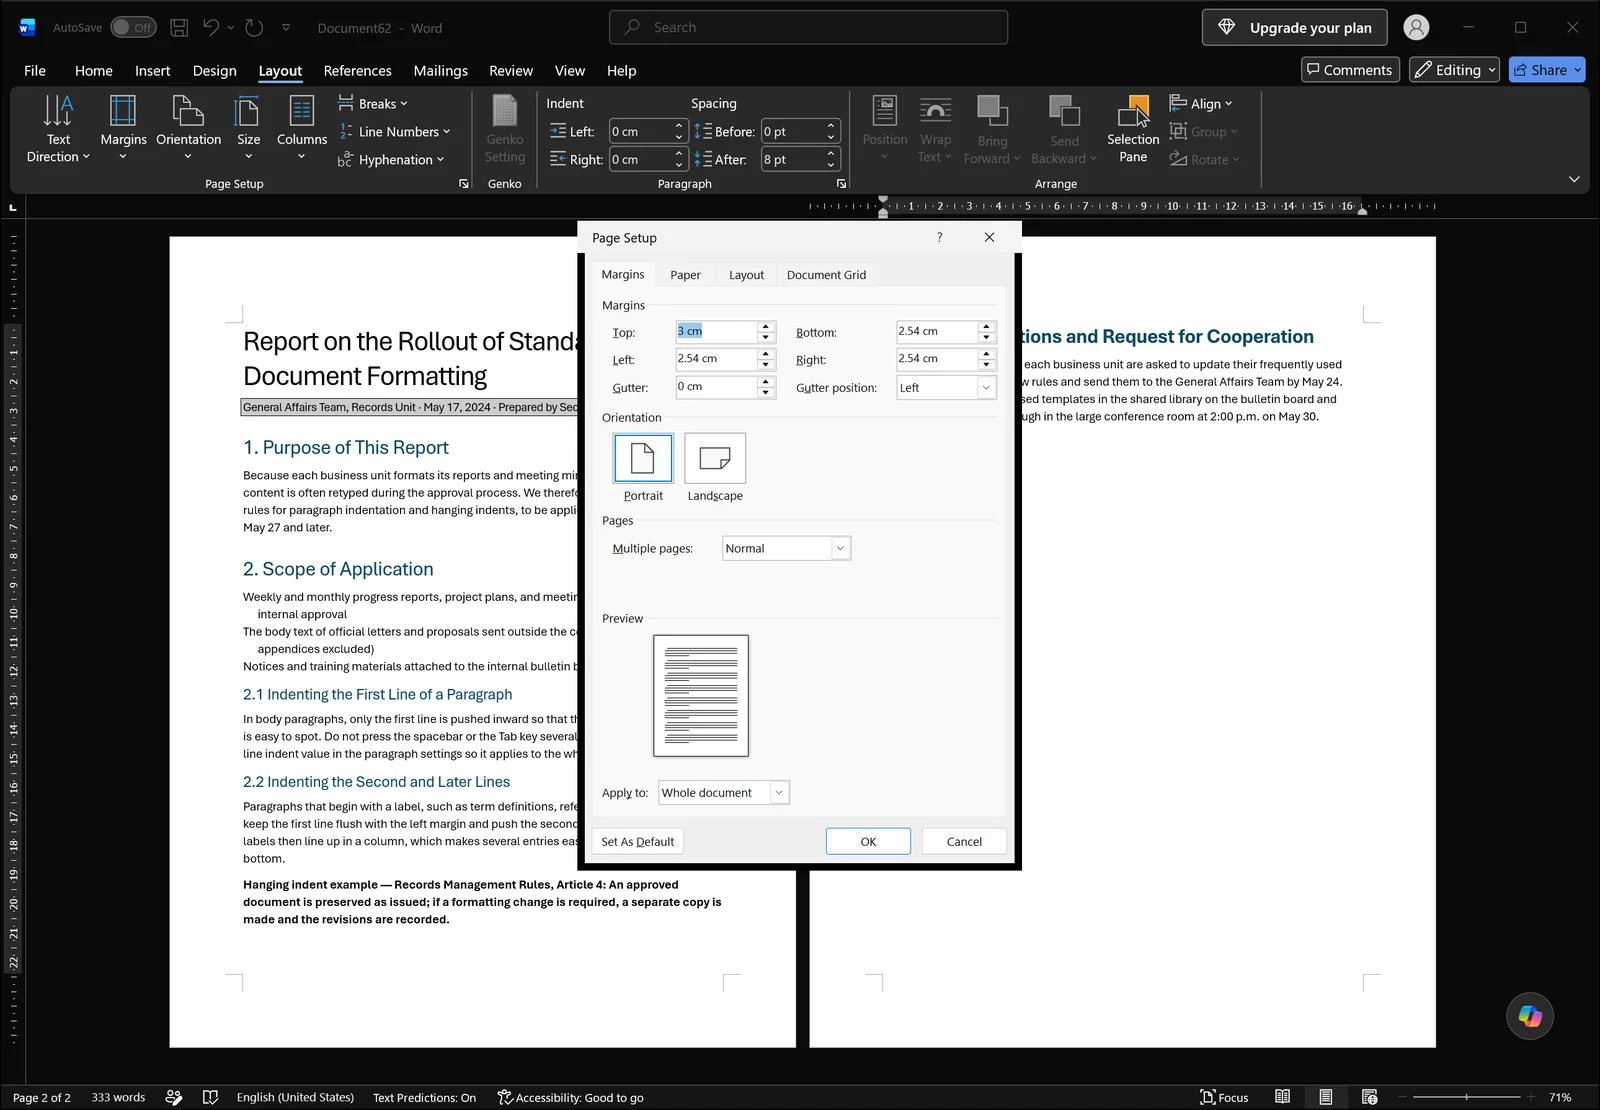The height and width of the screenshot is (1110, 1600).
Task: Open the Text Direction menu
Action: click(58, 128)
